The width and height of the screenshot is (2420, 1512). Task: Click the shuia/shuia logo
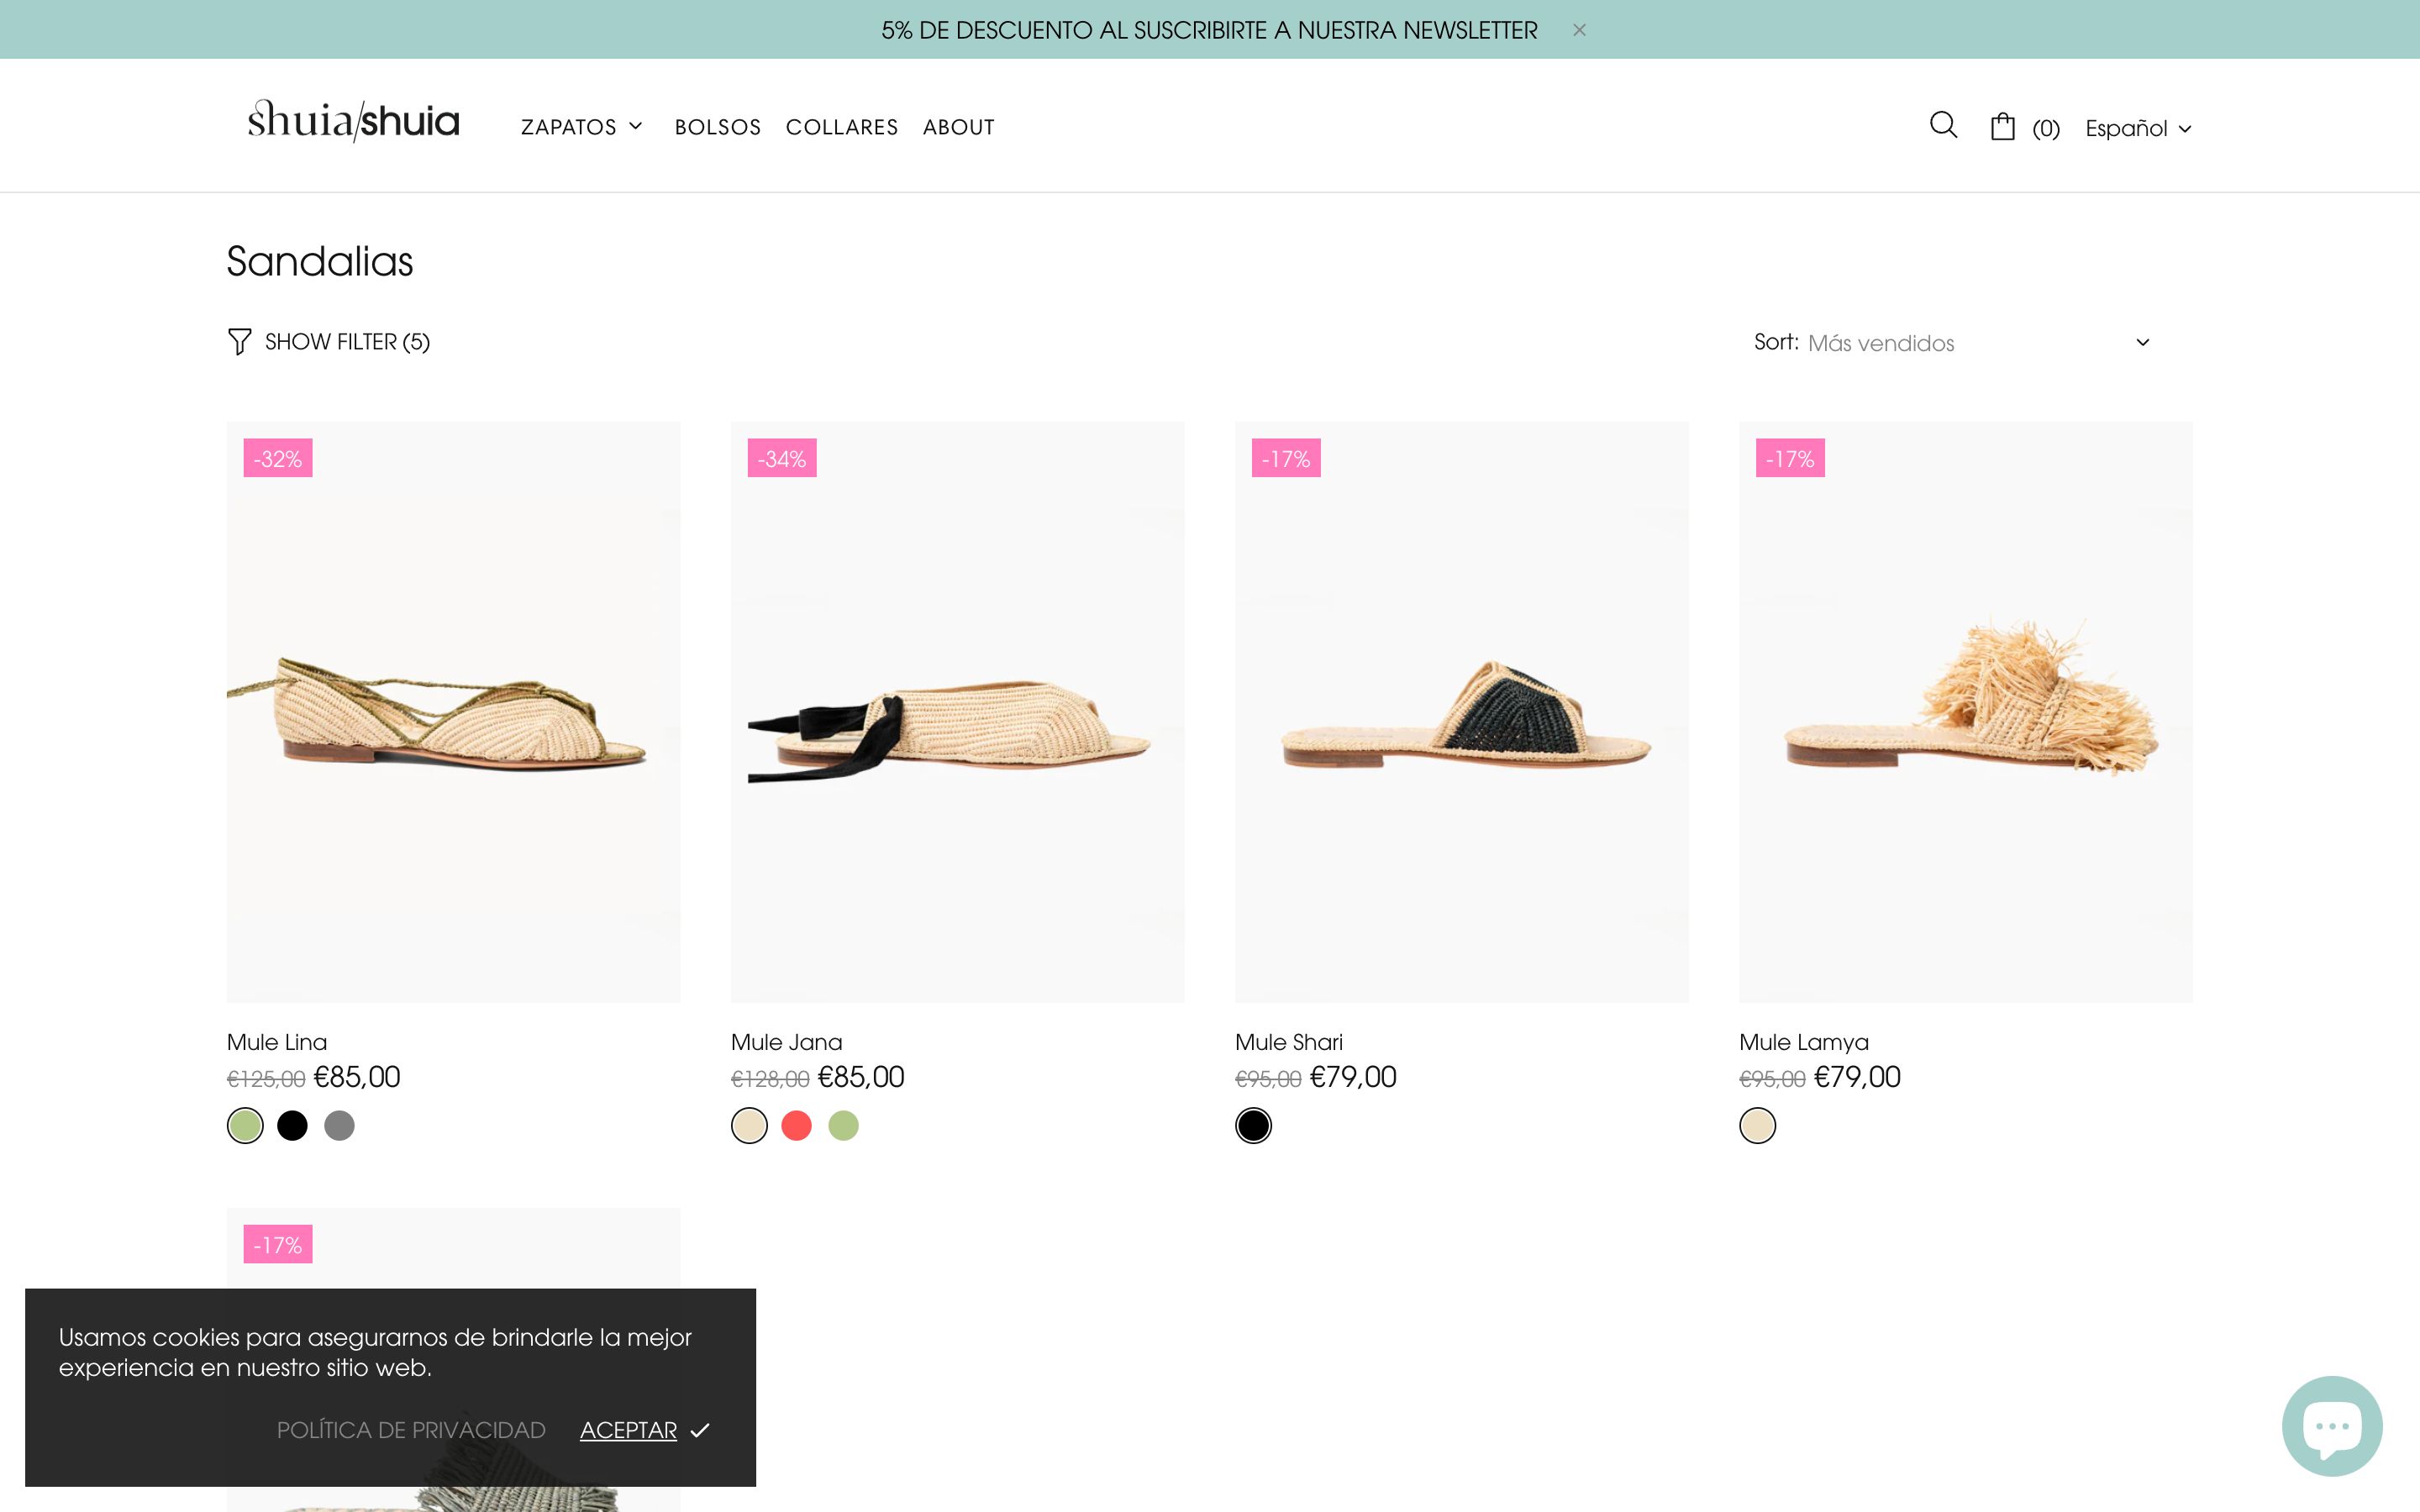(x=353, y=120)
